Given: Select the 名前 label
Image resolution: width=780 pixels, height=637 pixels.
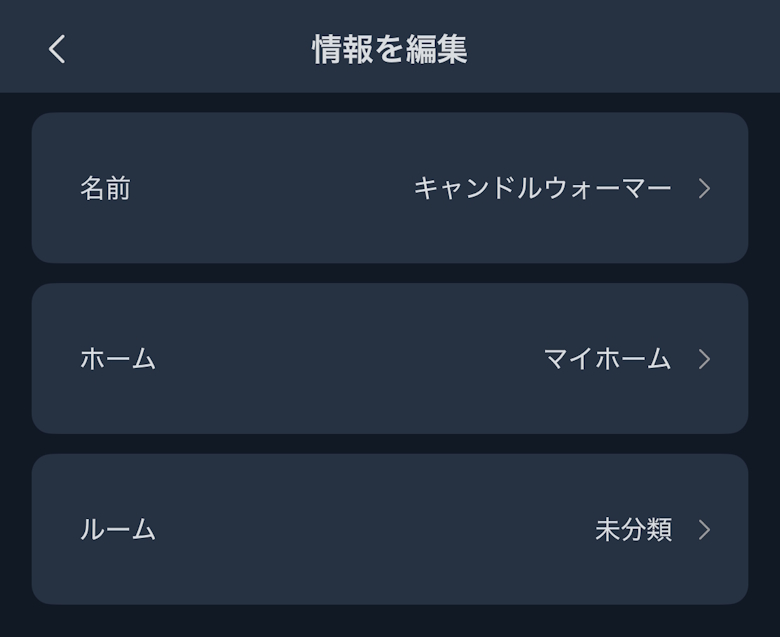Looking at the screenshot, I should click(x=105, y=188).
